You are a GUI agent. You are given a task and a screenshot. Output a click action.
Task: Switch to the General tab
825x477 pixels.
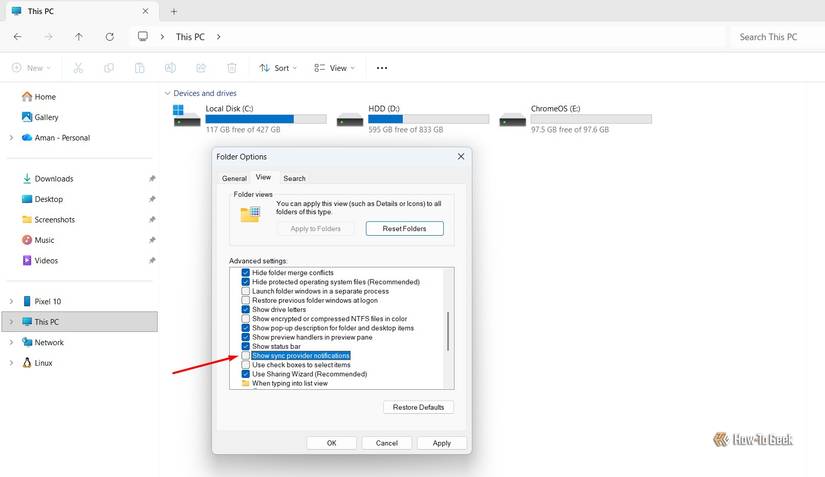point(234,178)
